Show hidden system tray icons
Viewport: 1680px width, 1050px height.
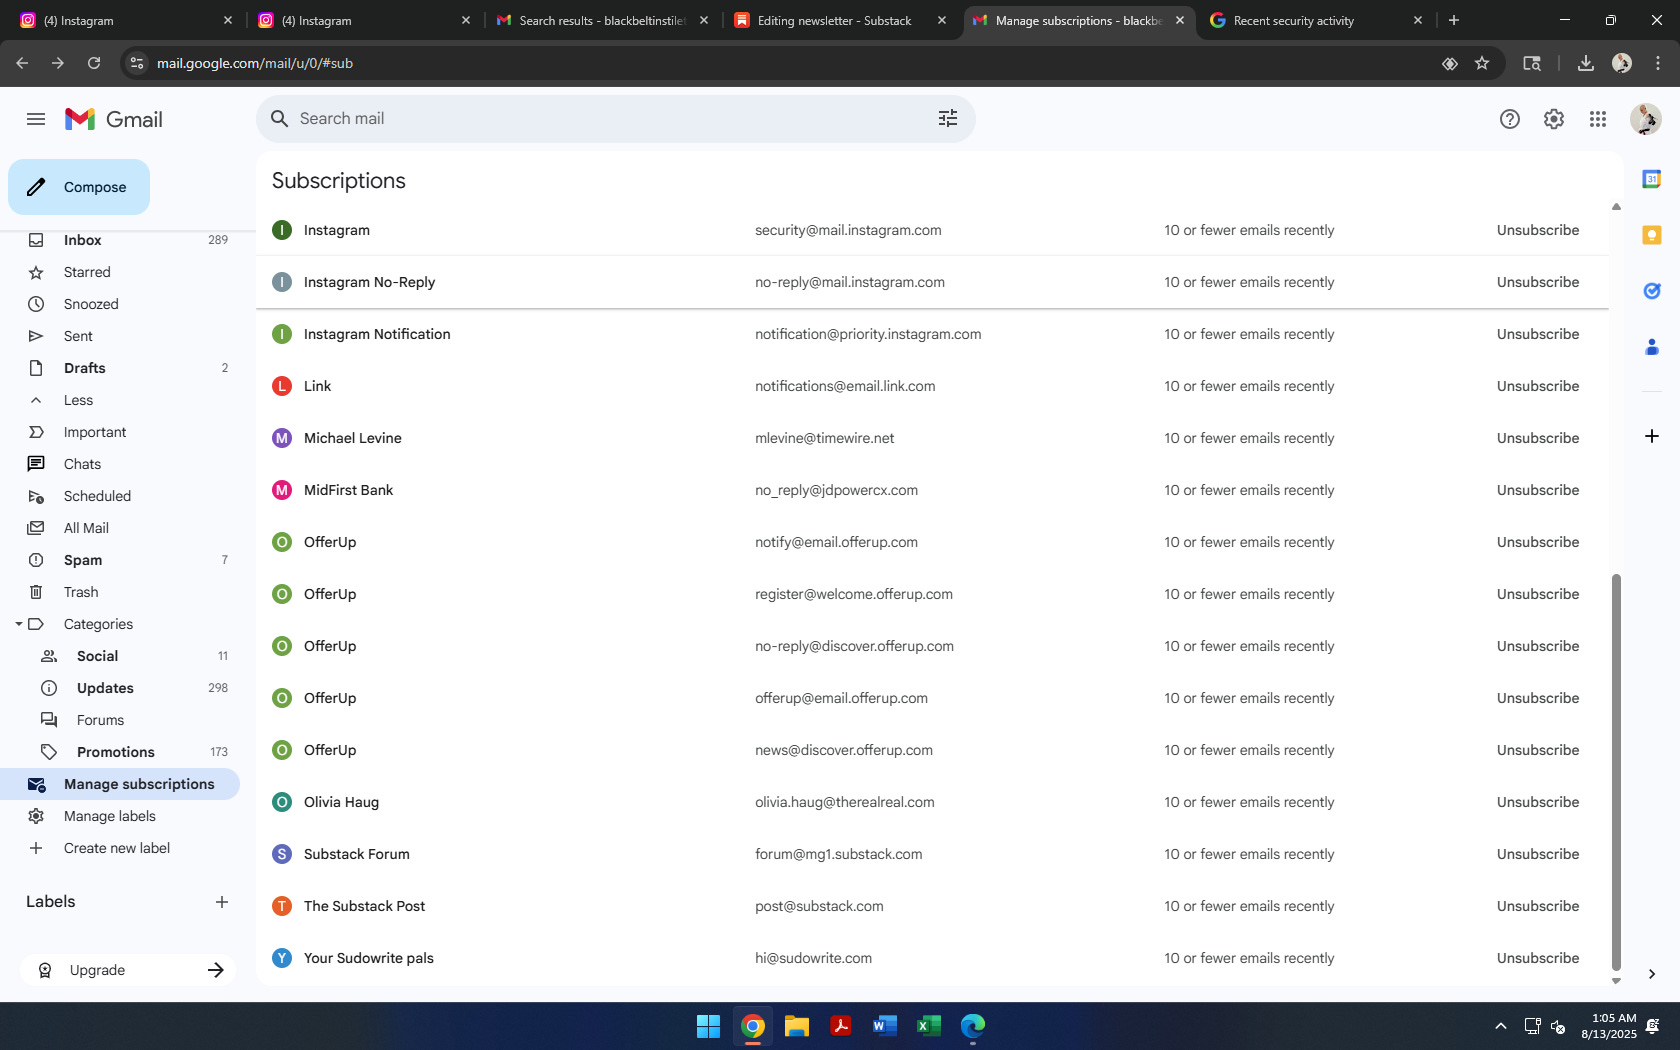point(1501,1026)
